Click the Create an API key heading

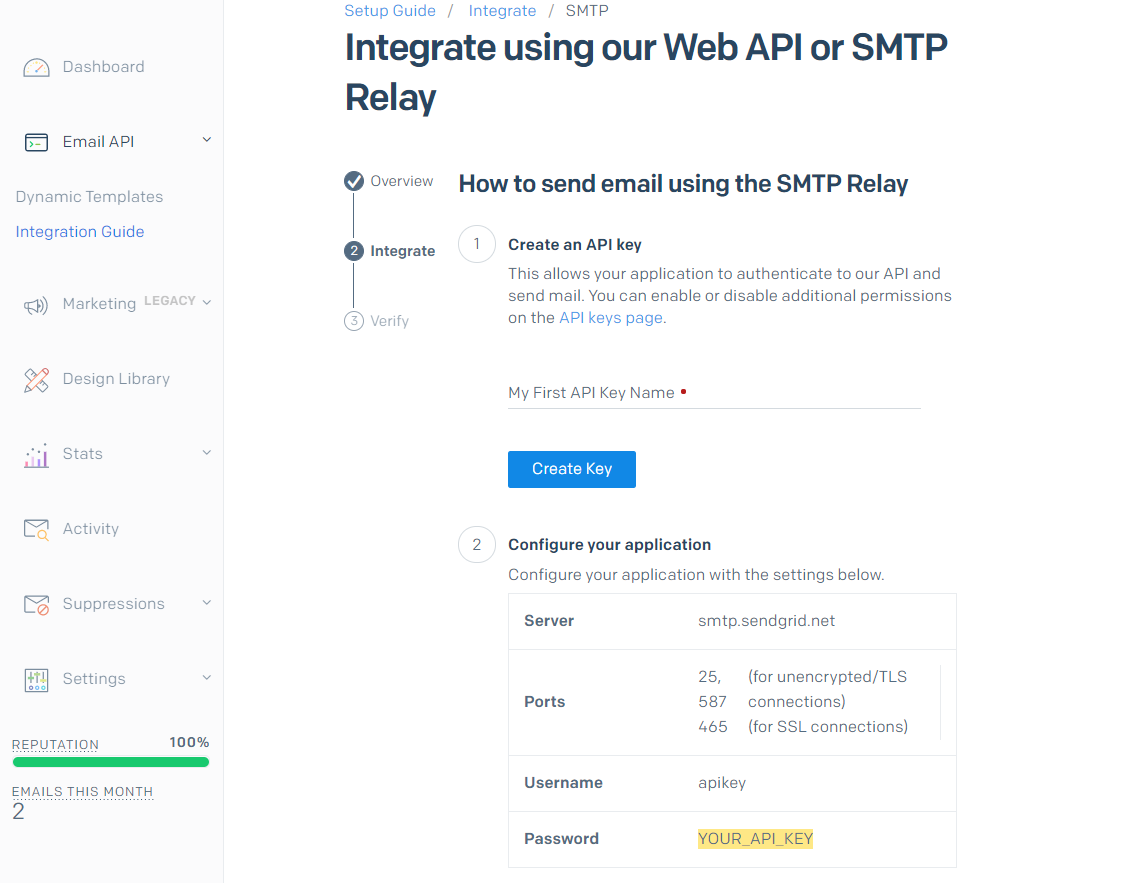[x=574, y=245]
